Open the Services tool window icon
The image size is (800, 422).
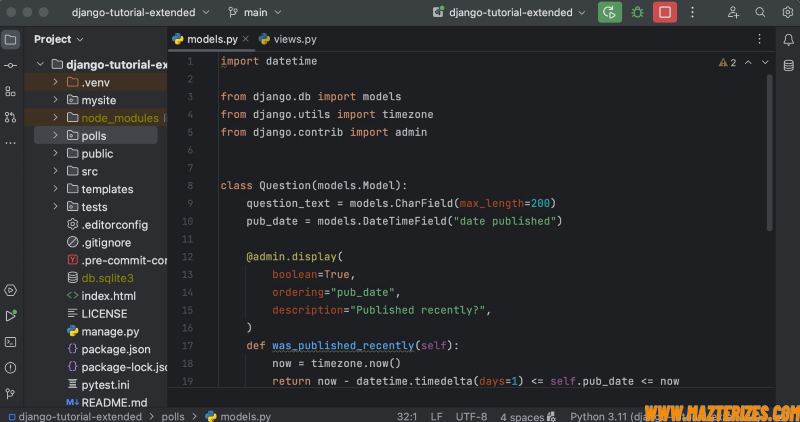(10, 290)
